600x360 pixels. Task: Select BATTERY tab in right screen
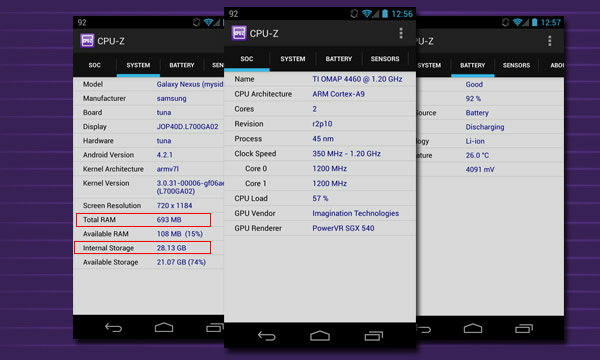(473, 65)
